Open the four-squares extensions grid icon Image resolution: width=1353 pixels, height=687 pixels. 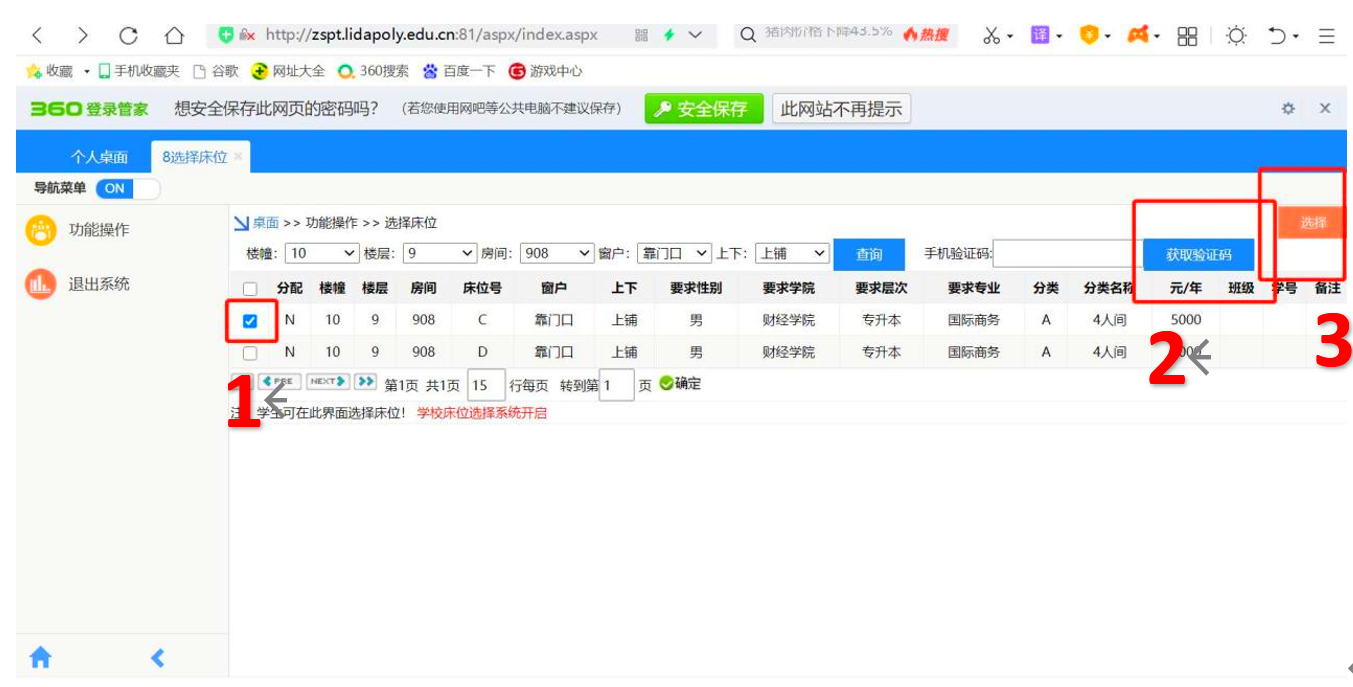[1187, 36]
